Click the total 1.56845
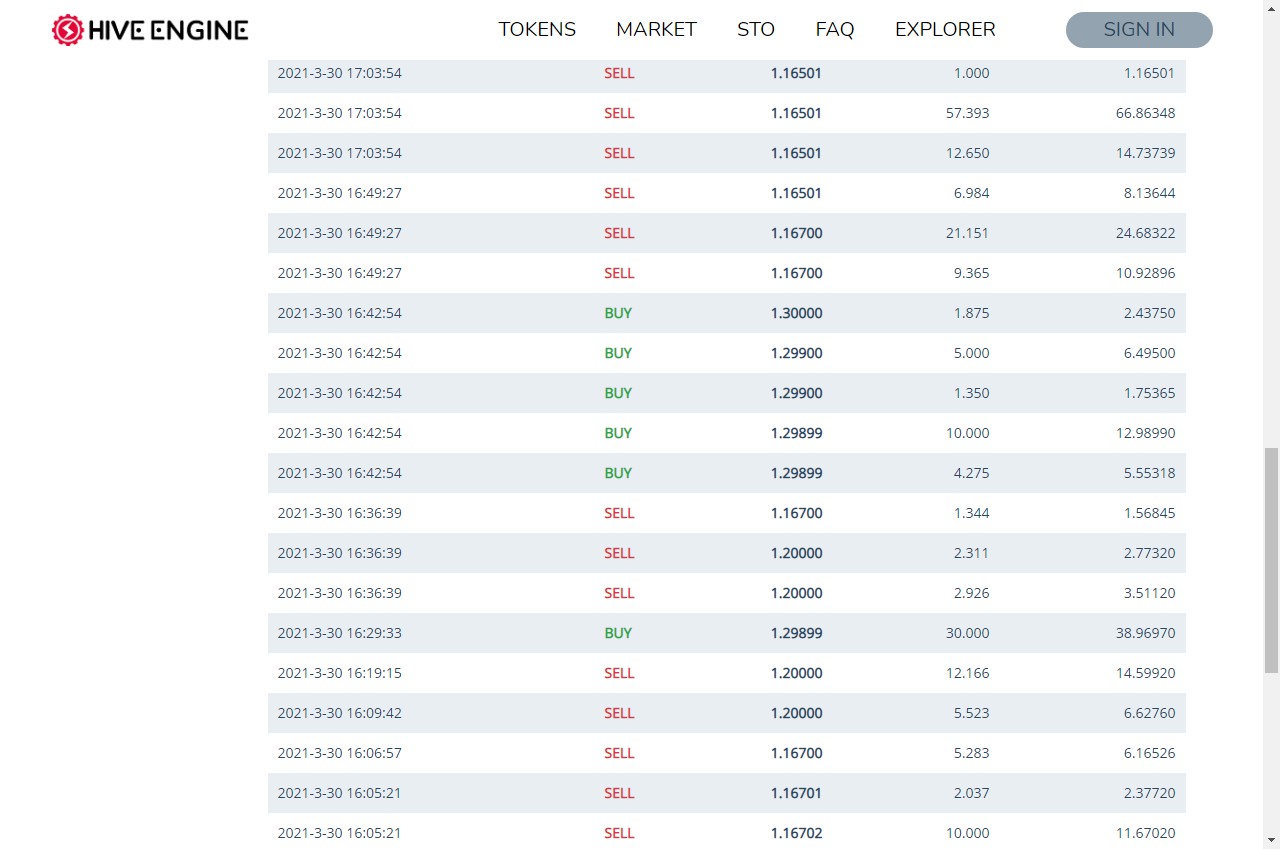Viewport: 1280px width, 849px height. coord(1149,513)
